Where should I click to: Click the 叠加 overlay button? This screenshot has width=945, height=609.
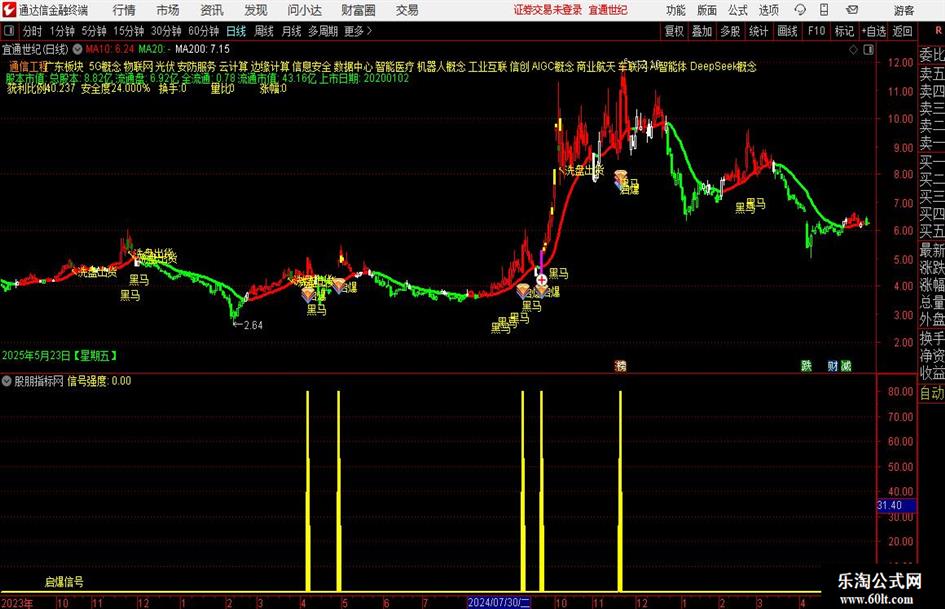point(702,31)
